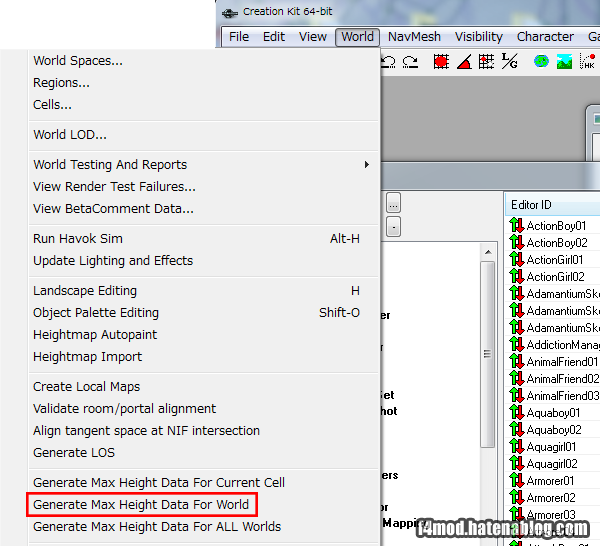Select Heightmap Autopaint entry
Screen dimensions: 600x546
pyautogui.click(x=204, y=334)
